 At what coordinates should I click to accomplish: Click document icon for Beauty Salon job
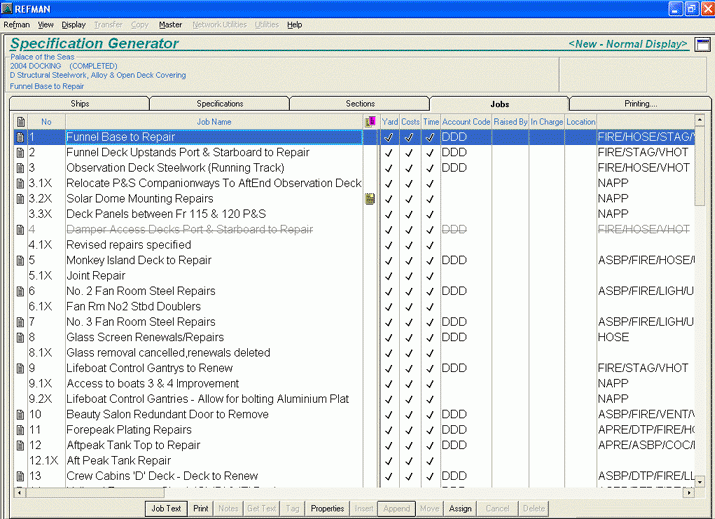pyautogui.click(x=20, y=414)
